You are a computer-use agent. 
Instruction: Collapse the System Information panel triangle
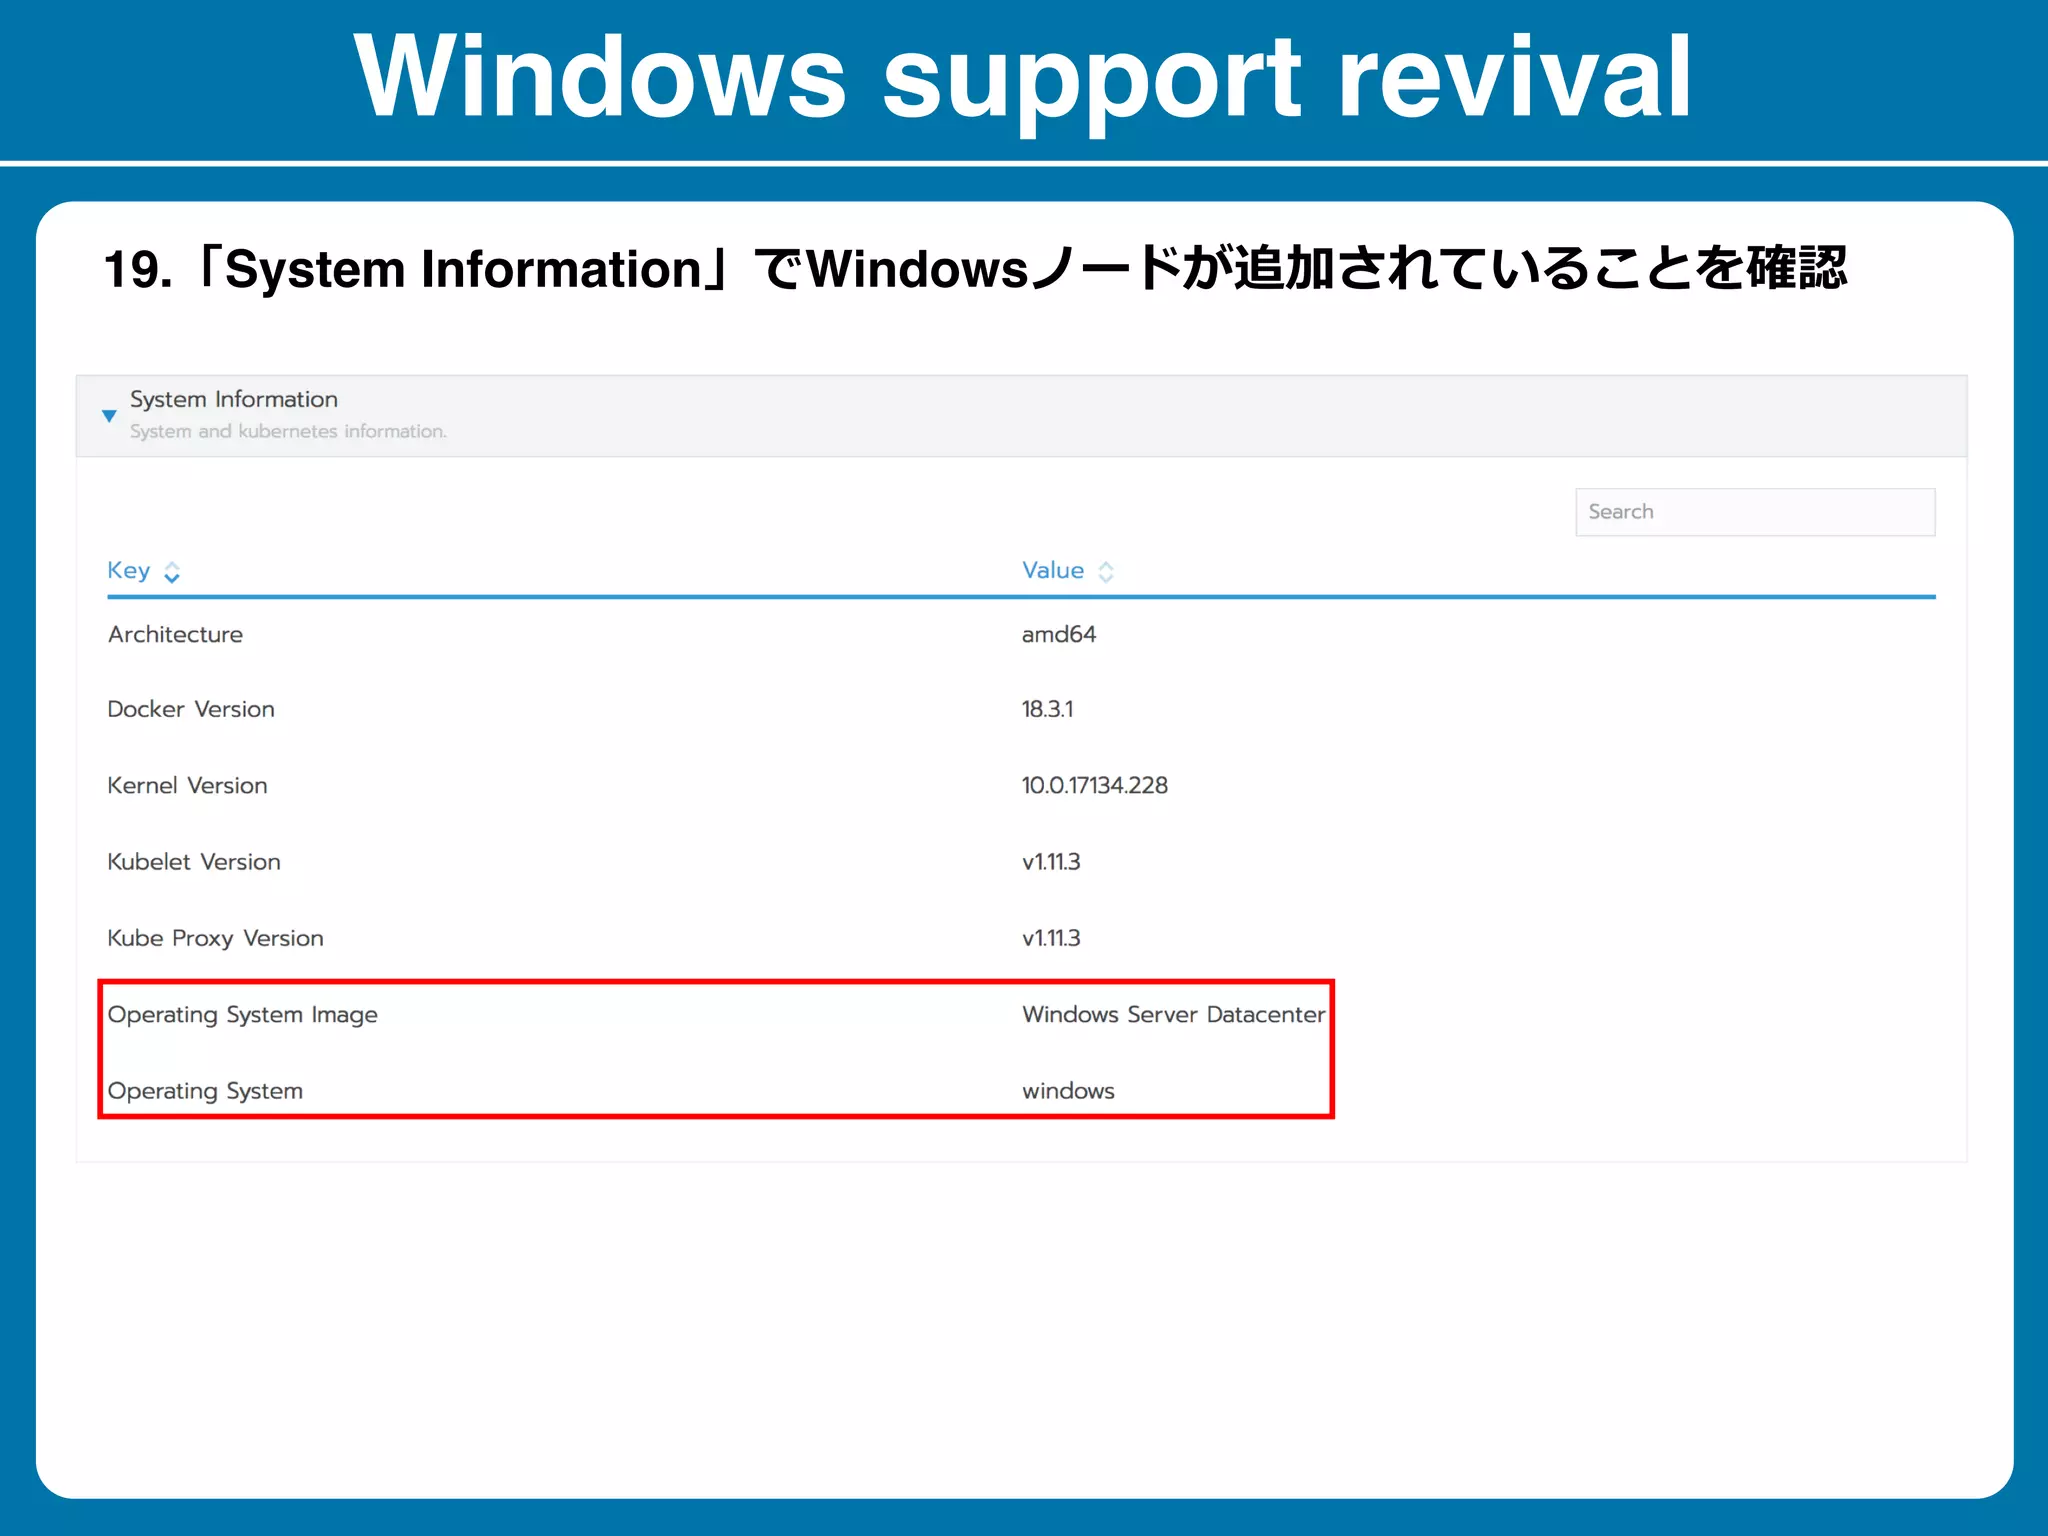click(109, 415)
